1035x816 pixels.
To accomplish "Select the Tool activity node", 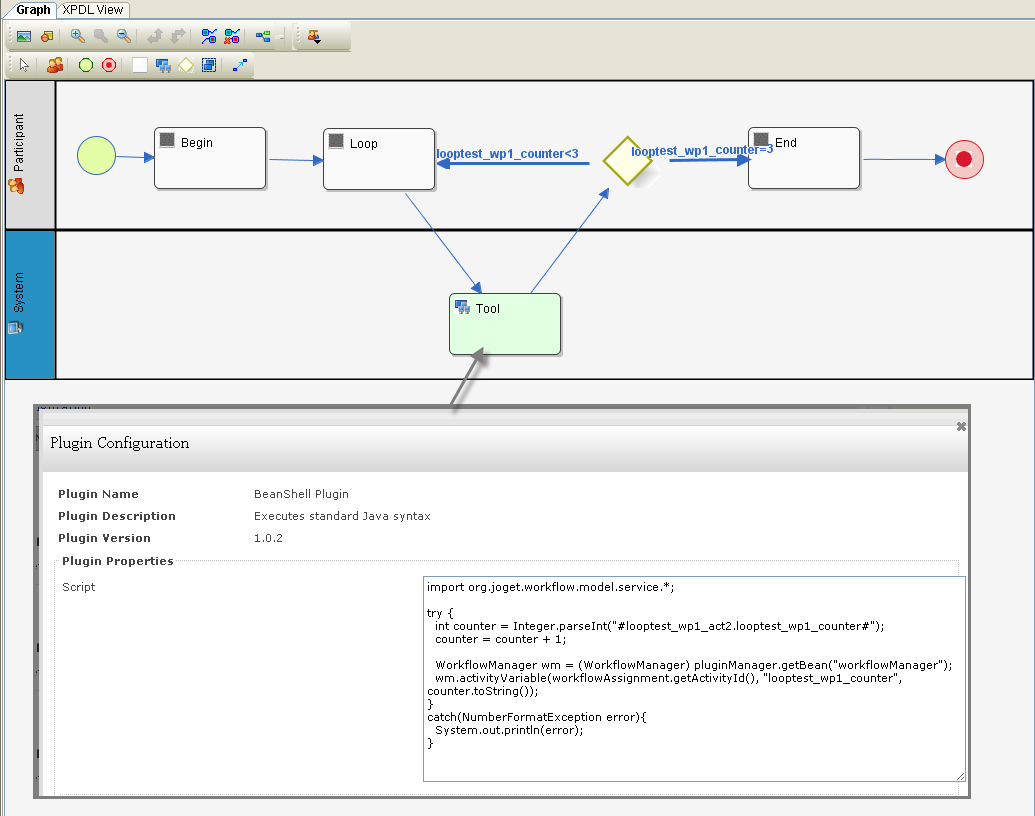I will pyautogui.click(x=505, y=324).
